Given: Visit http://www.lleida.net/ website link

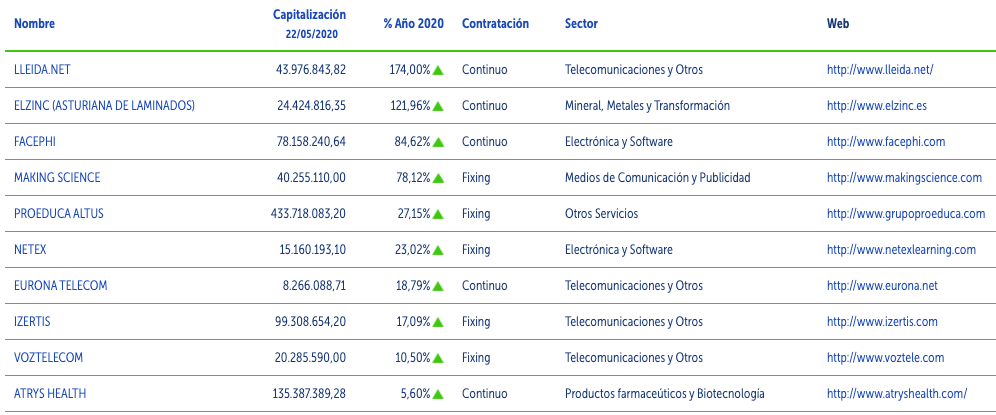Looking at the screenshot, I should point(880,70).
